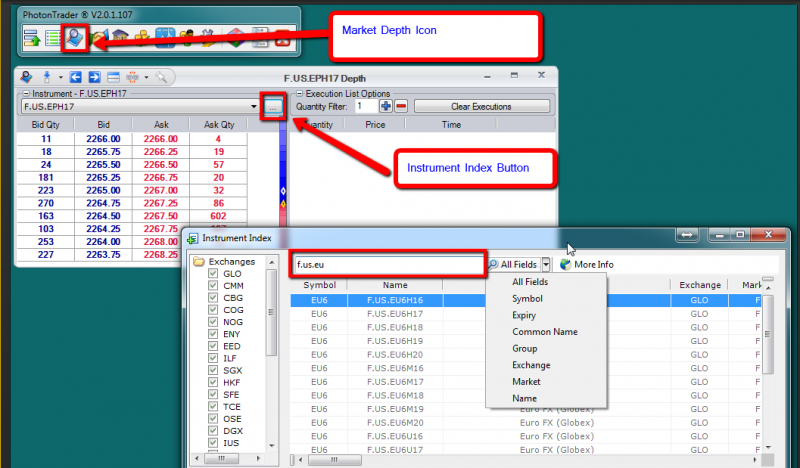Open the dropdown arrow next to the blue pin icon
800x468 pixels.
tap(61, 78)
